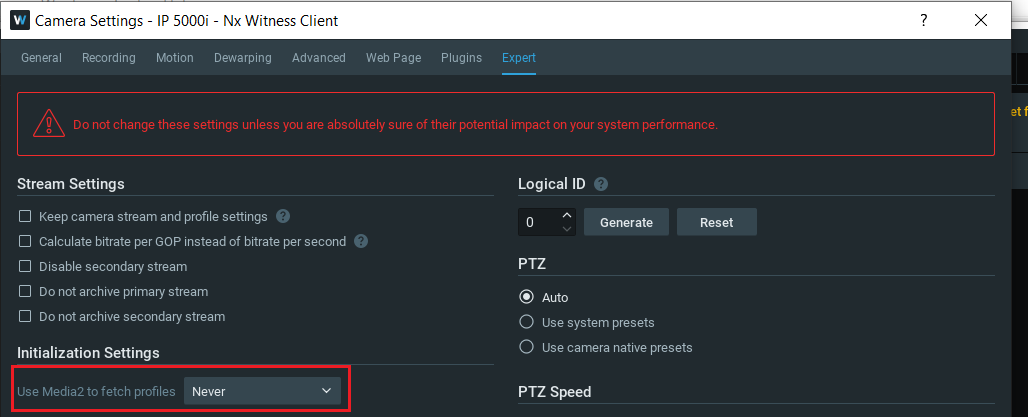Switch to the Plugins tab
The image size is (1028, 417).
click(x=462, y=58)
